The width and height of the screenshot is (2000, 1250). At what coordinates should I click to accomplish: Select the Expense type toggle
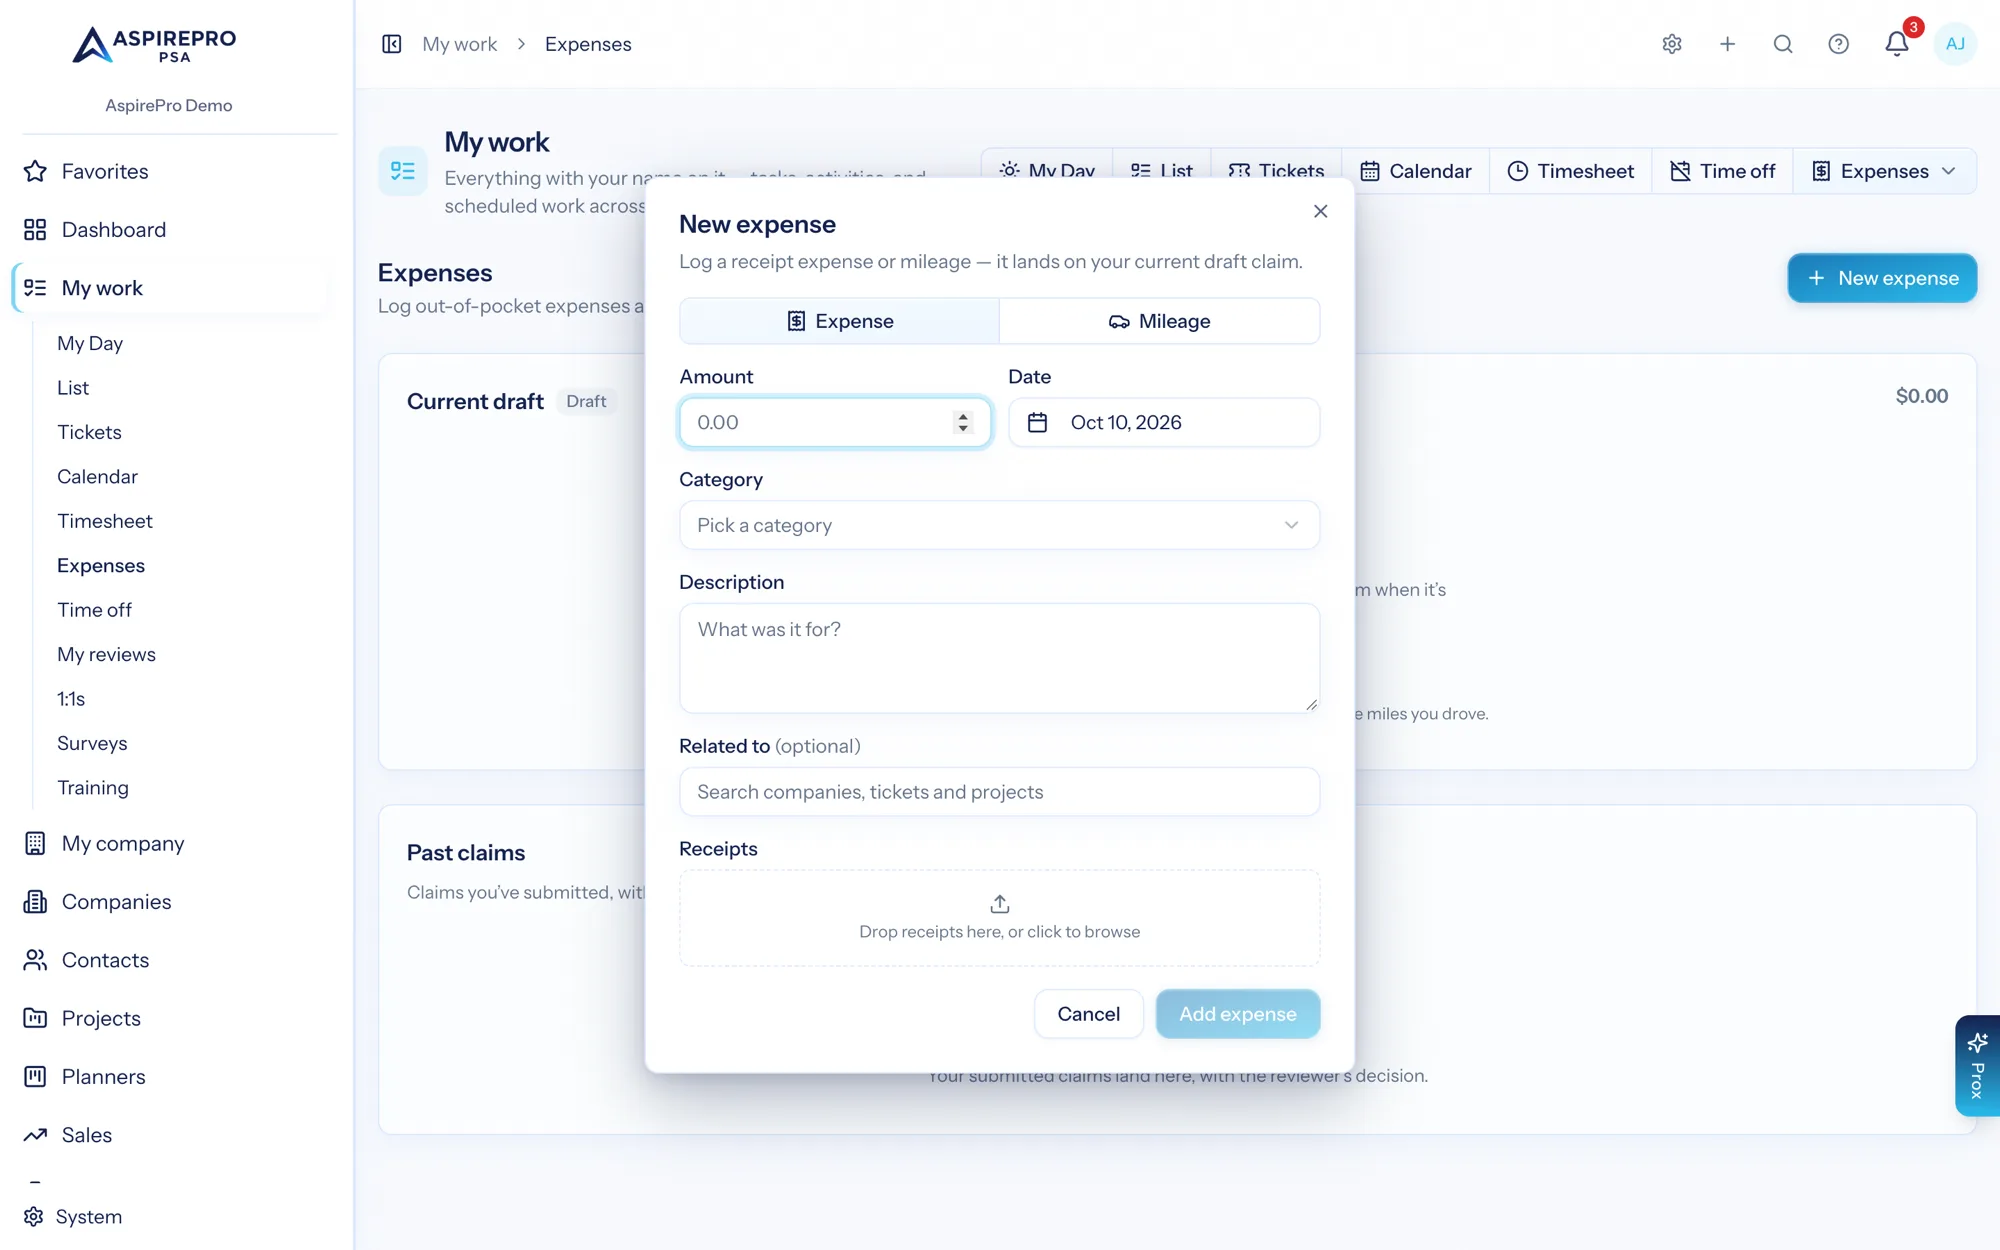(839, 321)
